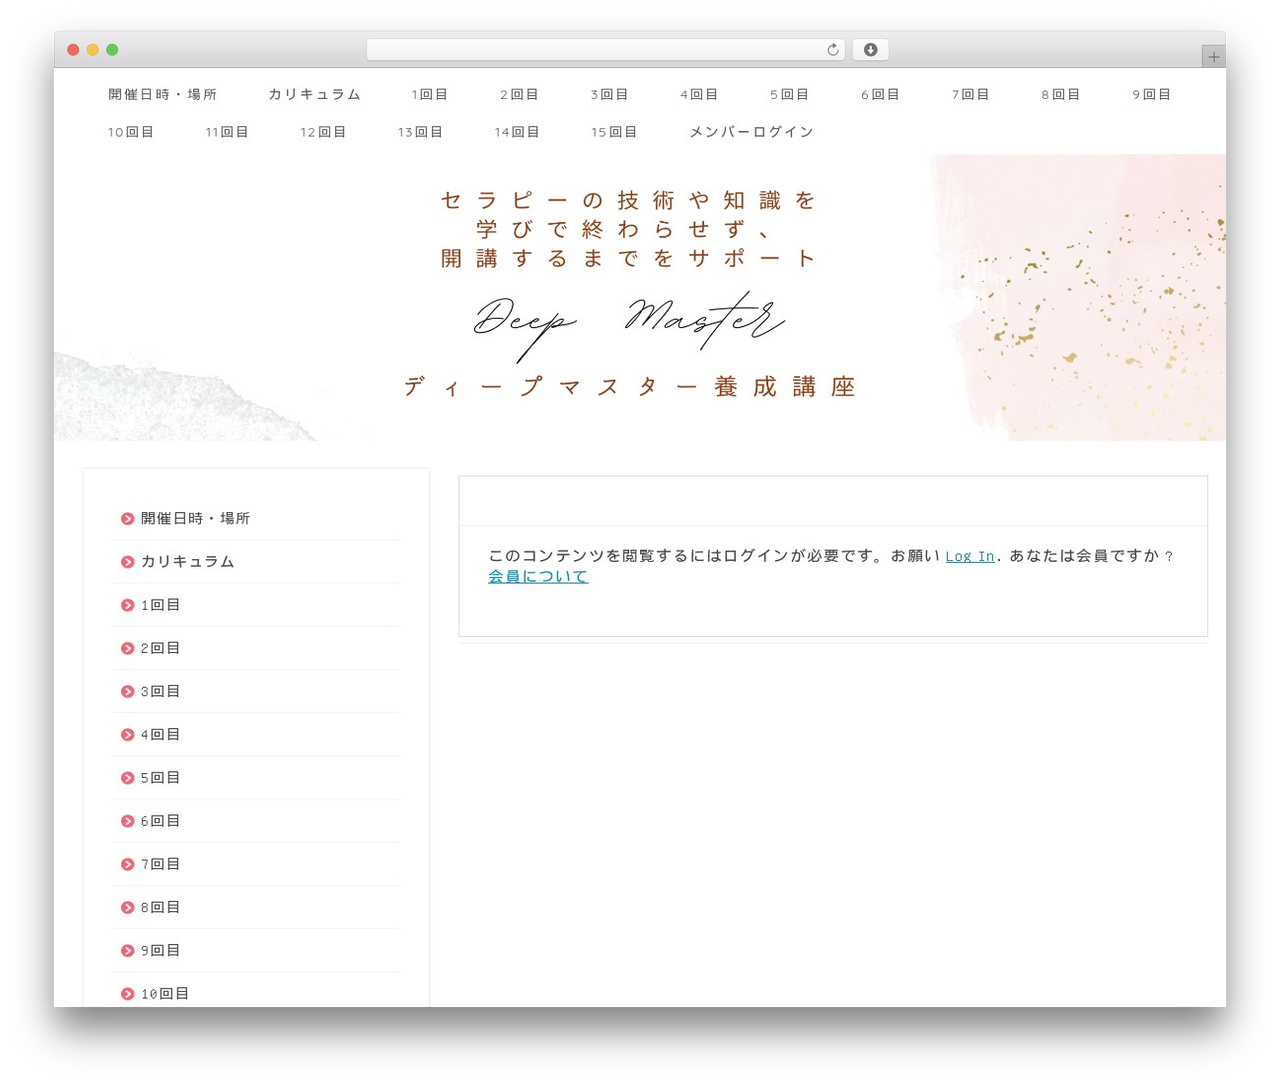This screenshot has width=1280, height=1084.
Task: Open カリキュラム in top navigation
Action: click(x=314, y=94)
